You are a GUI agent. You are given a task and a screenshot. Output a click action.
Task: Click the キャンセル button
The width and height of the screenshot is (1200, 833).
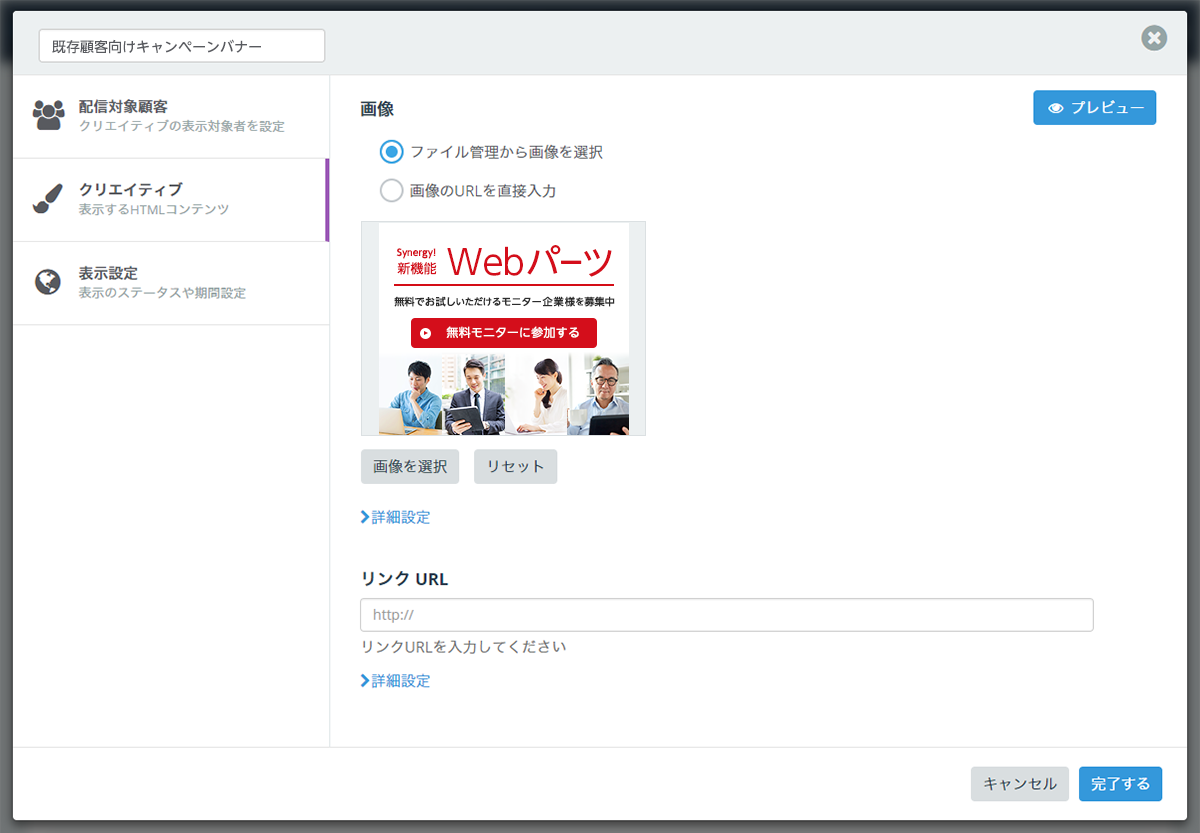coord(1020,784)
